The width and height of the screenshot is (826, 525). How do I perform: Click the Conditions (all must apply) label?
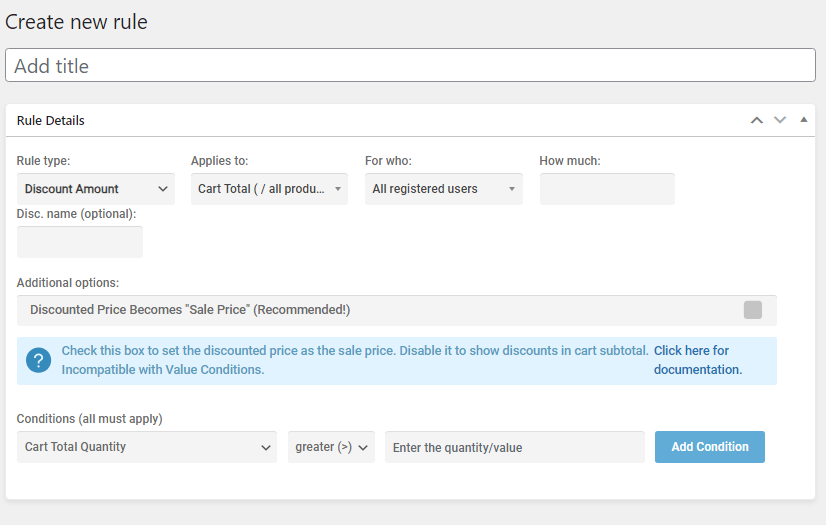(90, 419)
